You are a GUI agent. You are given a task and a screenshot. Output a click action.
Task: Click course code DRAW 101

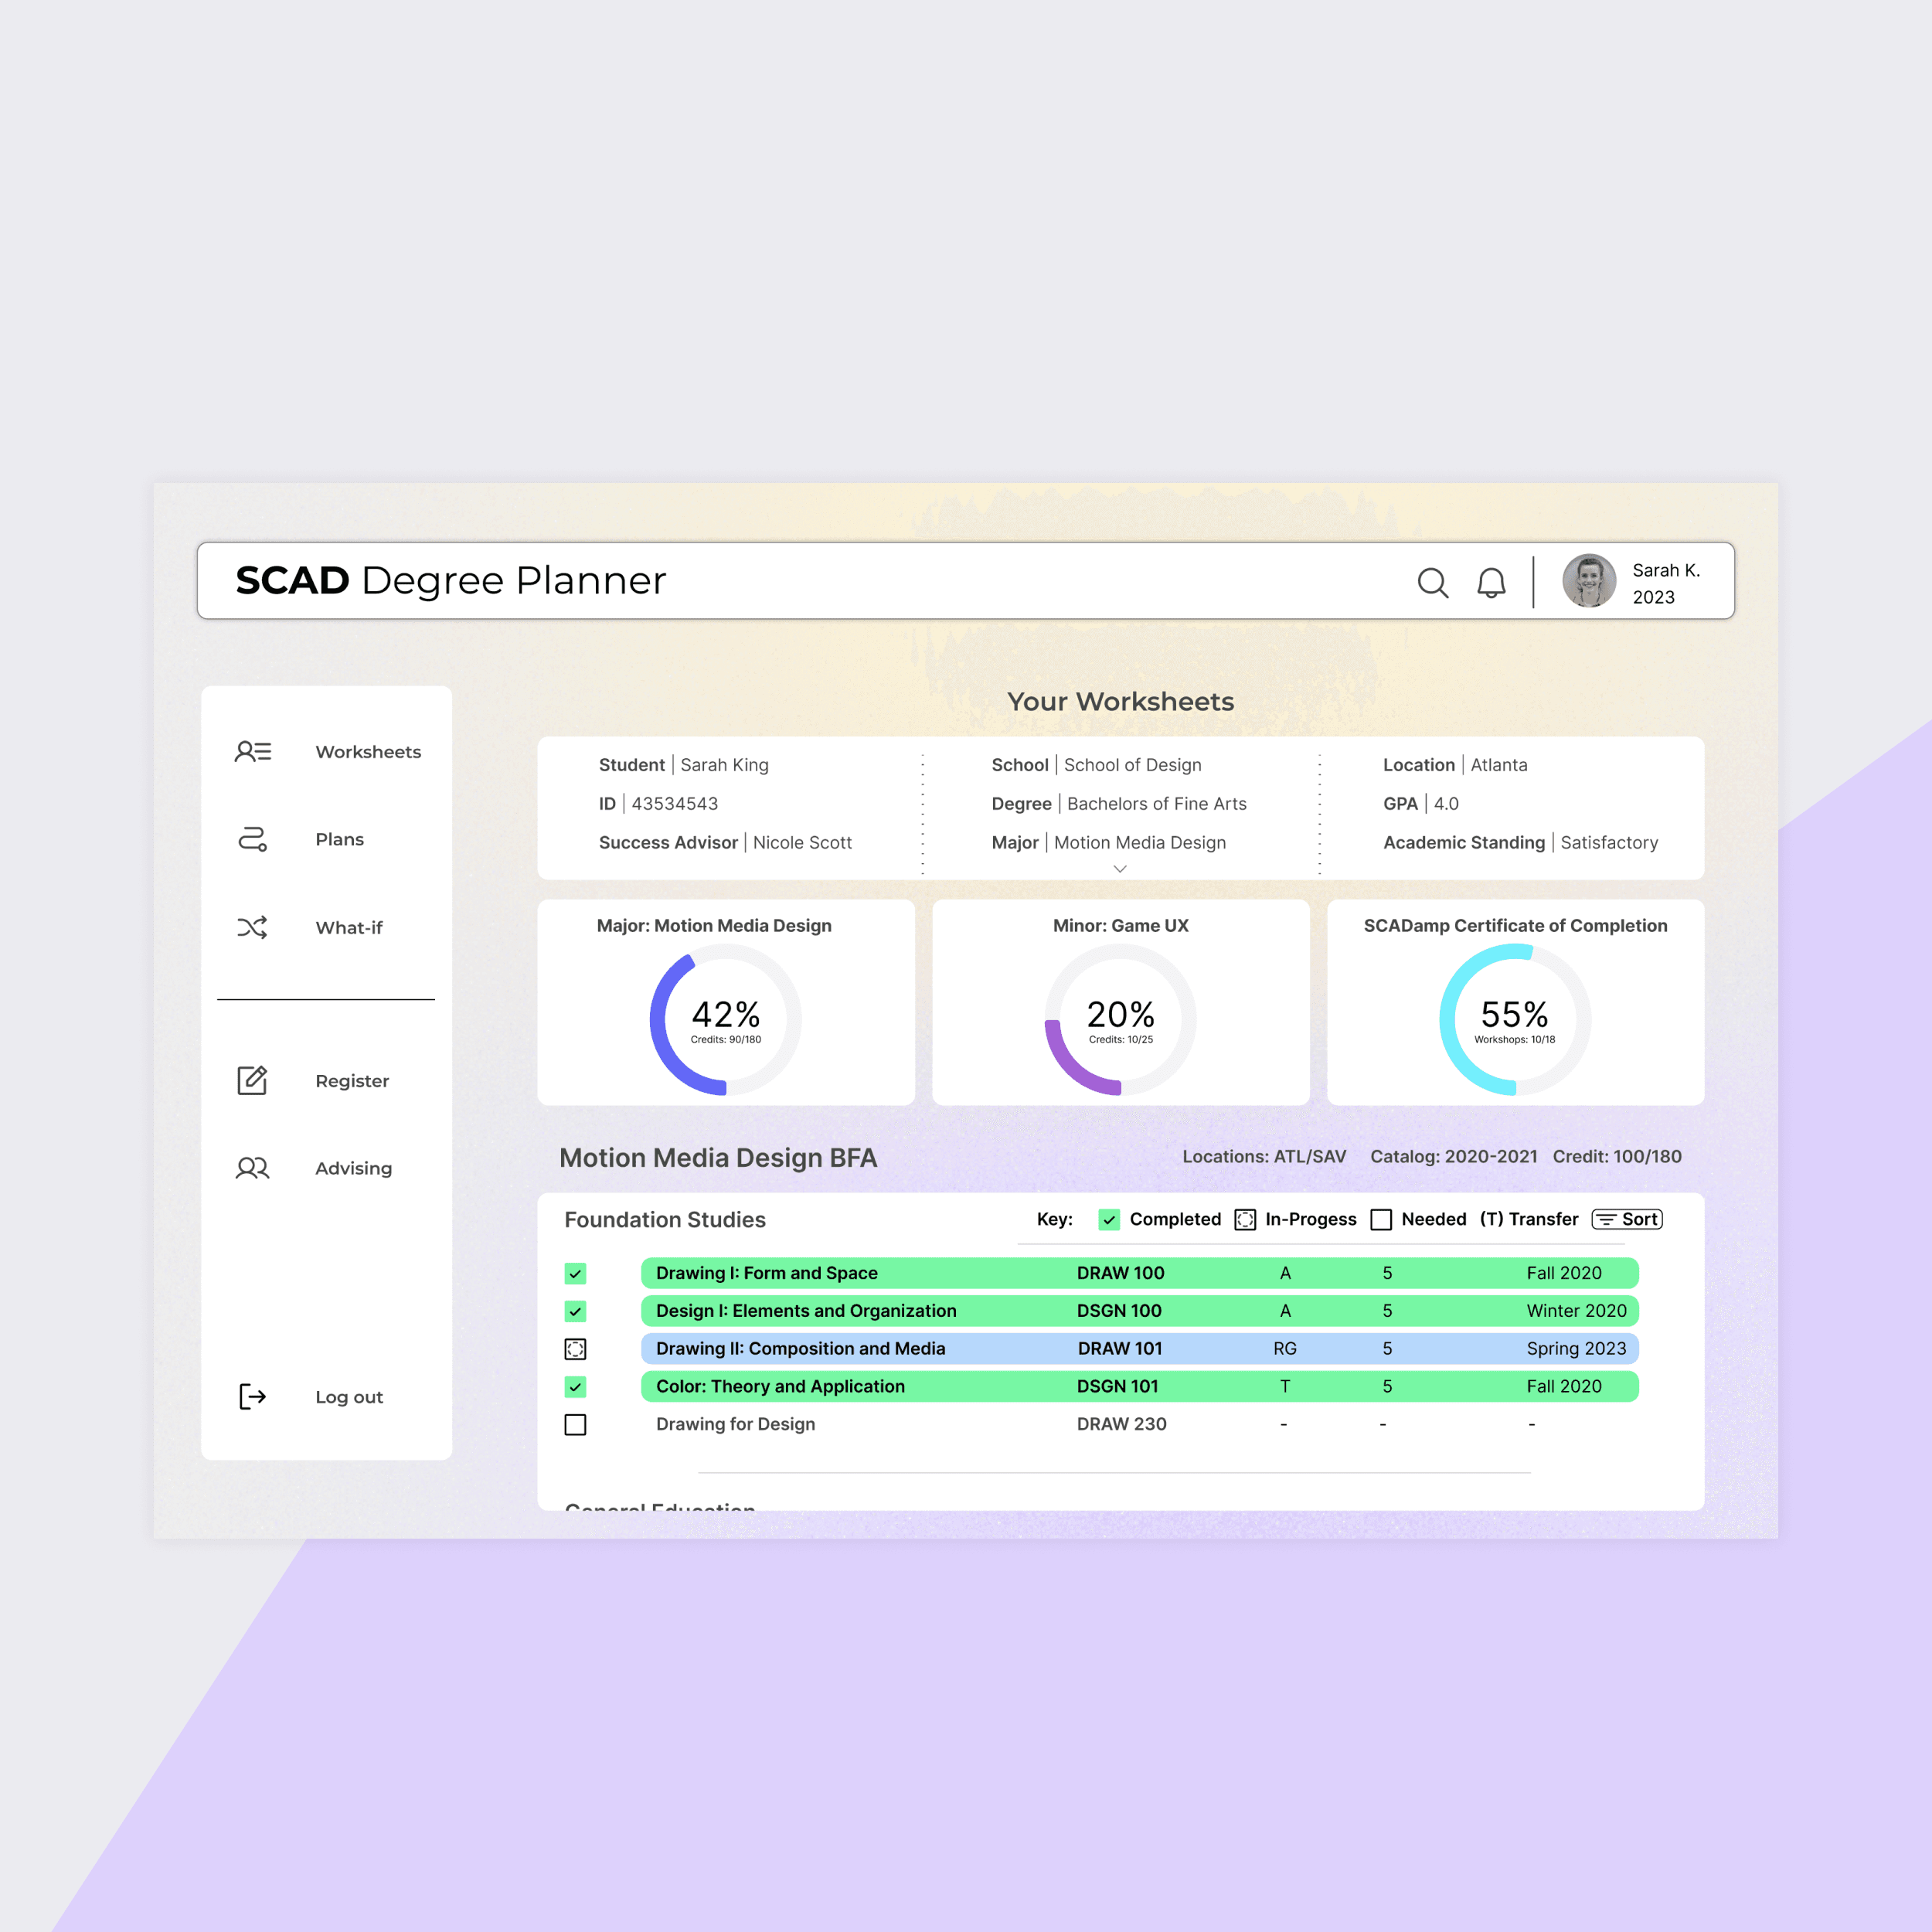(1120, 1349)
